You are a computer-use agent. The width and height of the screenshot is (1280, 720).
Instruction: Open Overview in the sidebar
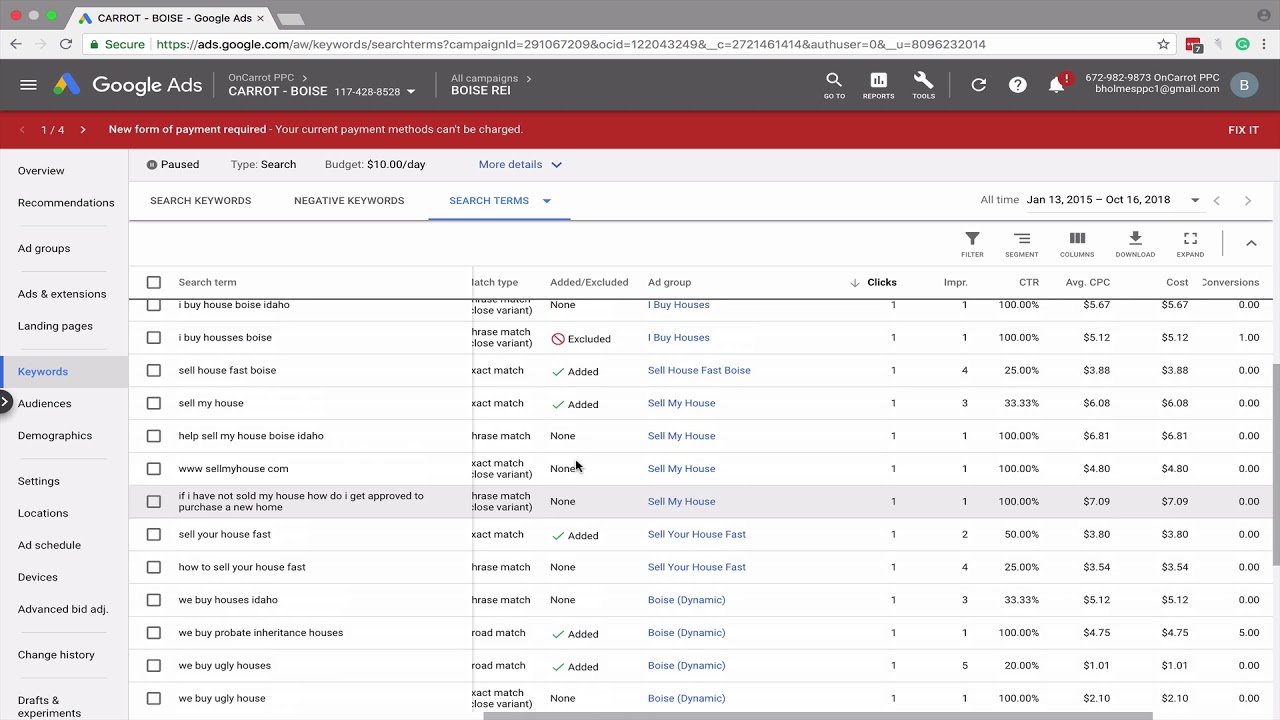(41, 171)
